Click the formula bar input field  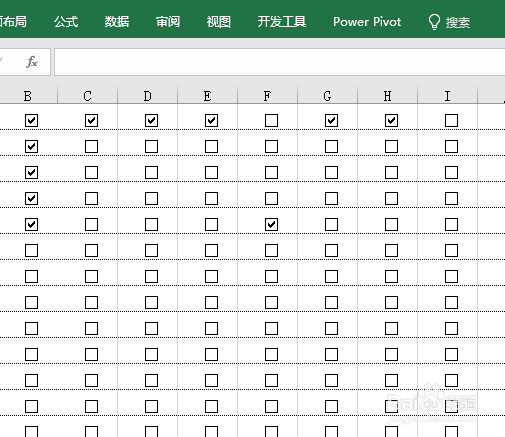pos(279,62)
